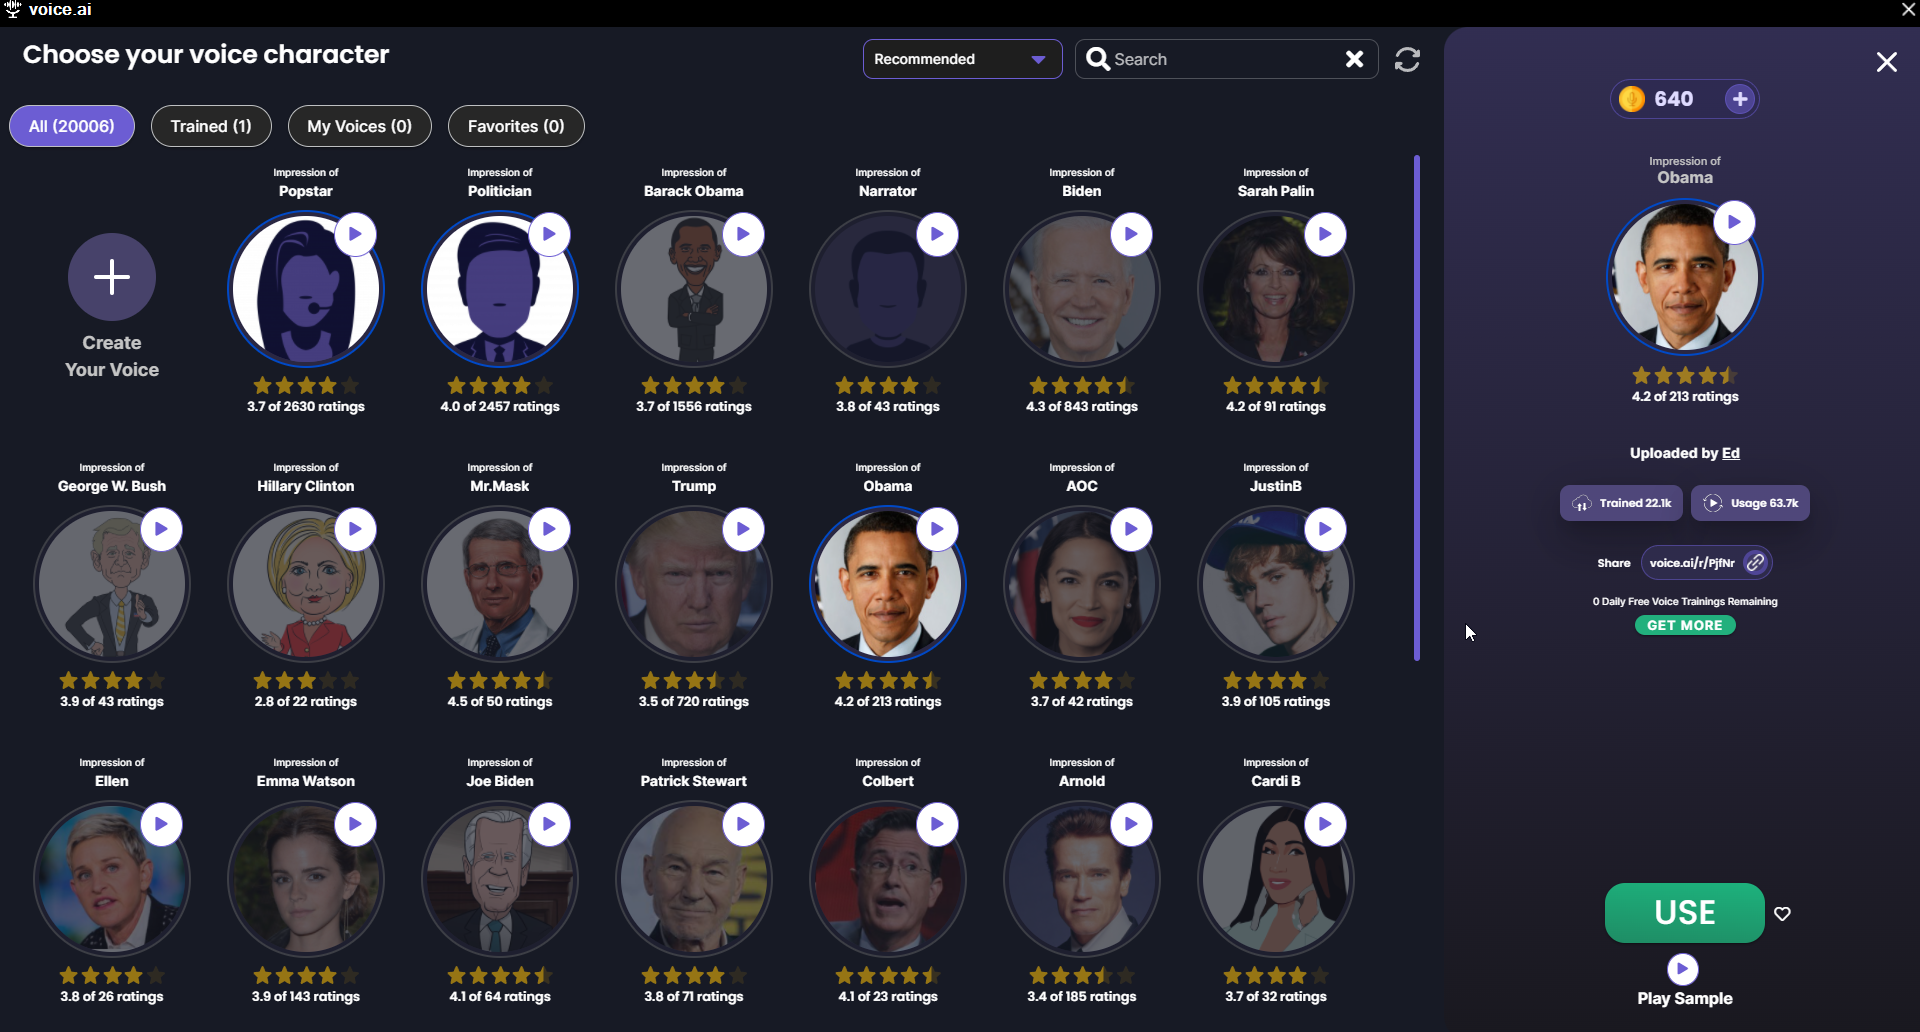Click the USE button

coord(1684,913)
